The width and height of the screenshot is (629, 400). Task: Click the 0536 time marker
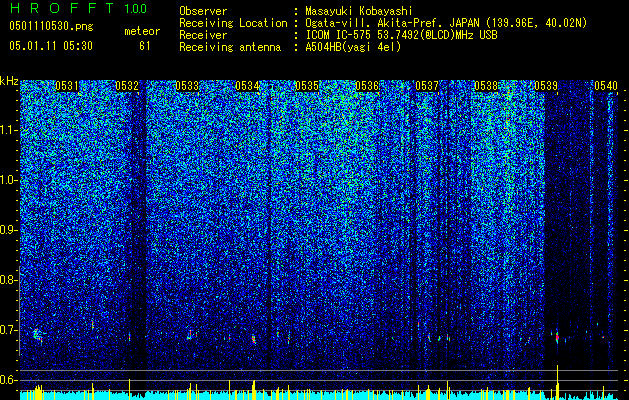pos(367,86)
